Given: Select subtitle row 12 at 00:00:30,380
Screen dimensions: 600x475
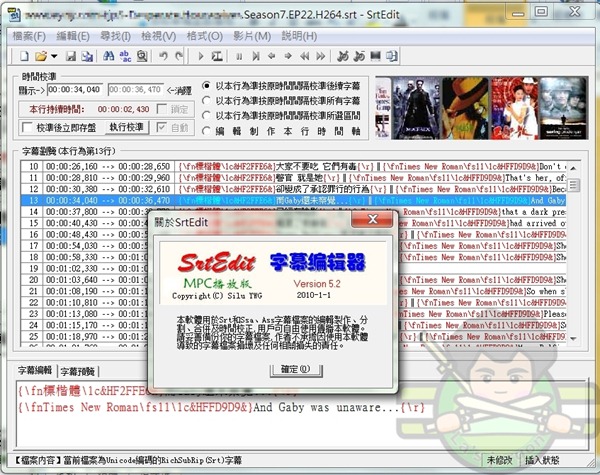Looking at the screenshot, I should [x=293, y=189].
